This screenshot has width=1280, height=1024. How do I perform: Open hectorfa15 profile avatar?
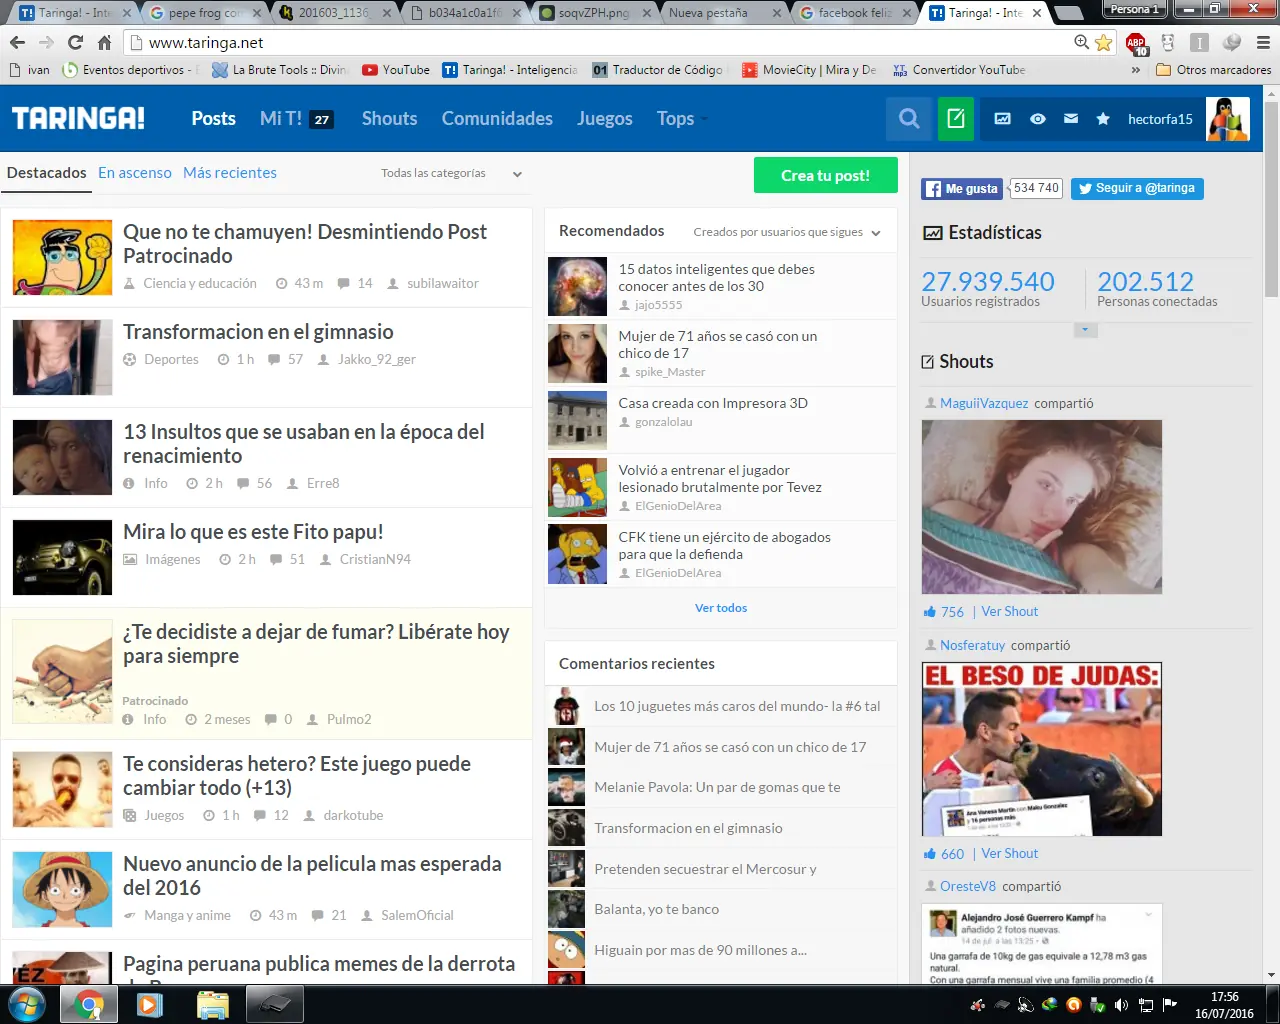pyautogui.click(x=1228, y=119)
